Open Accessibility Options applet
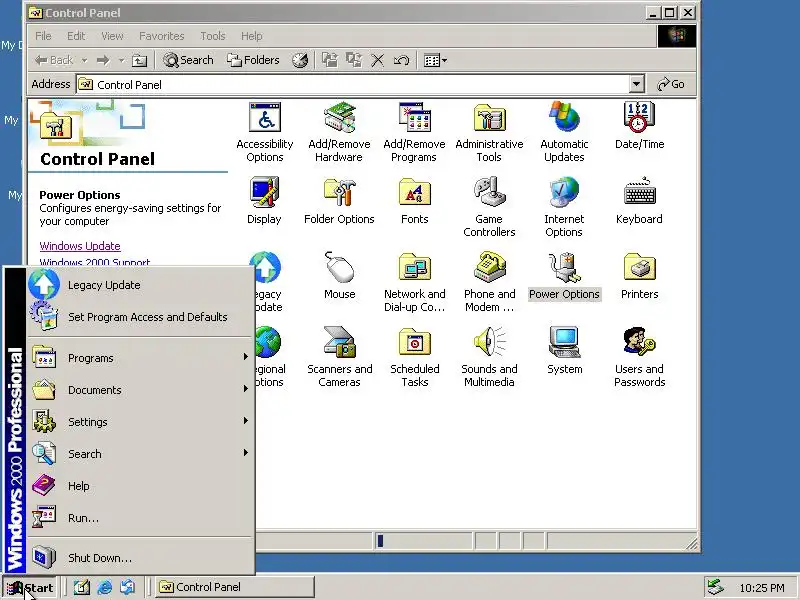 264,132
